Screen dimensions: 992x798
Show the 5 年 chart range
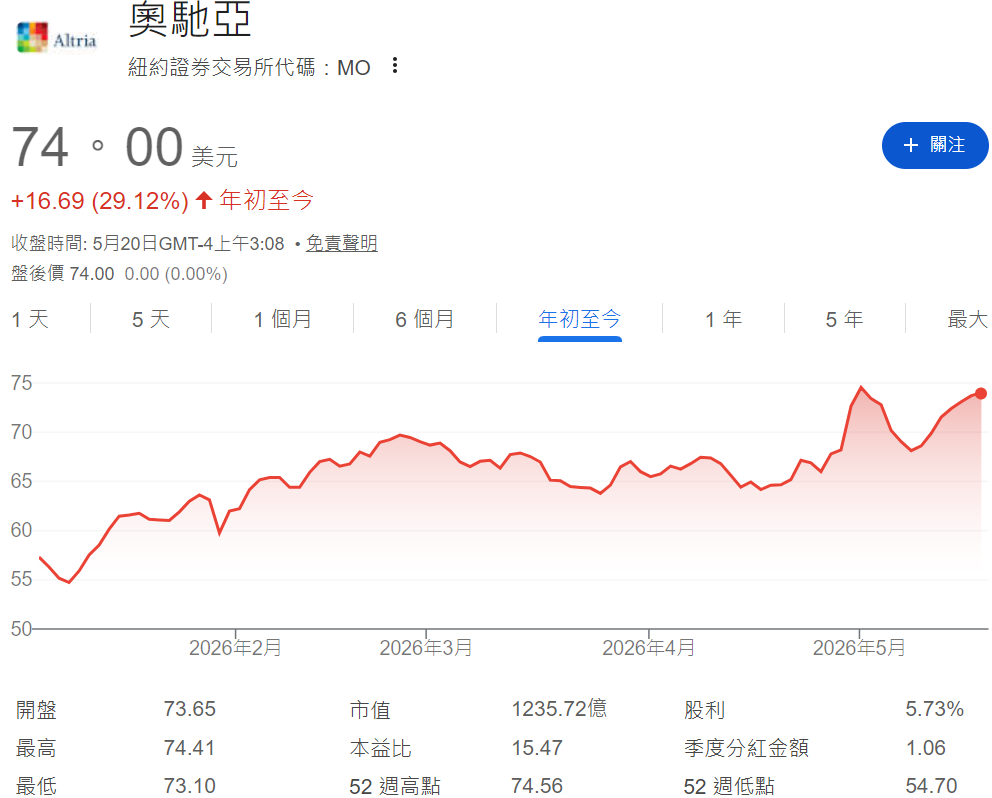844,319
